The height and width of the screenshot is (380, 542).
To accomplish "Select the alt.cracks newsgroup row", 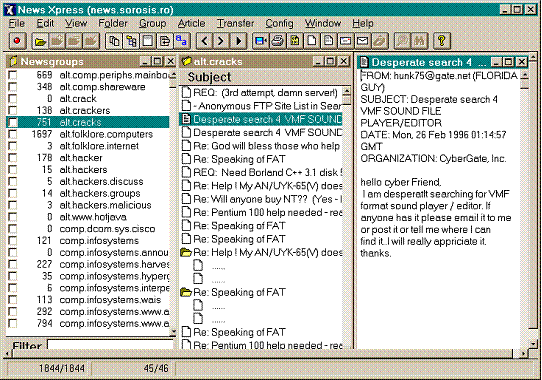I will pyautogui.click(x=88, y=122).
